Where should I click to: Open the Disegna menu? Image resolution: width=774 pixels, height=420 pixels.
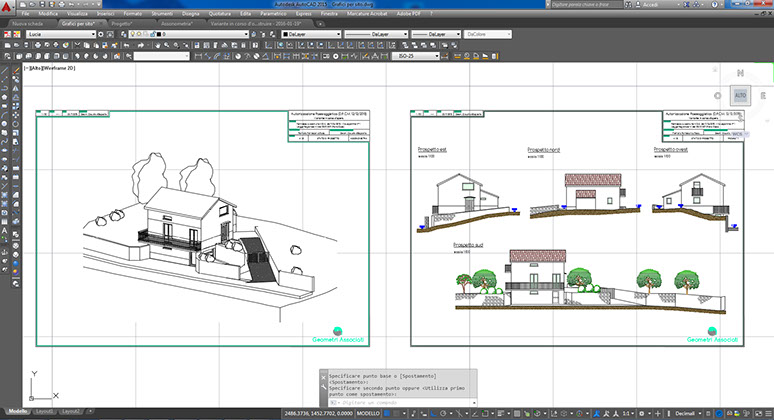(190, 13)
